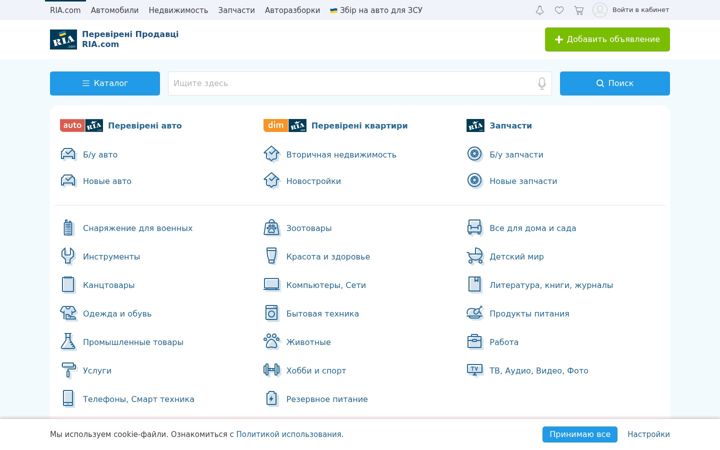Viewport: 720px width, 450px height.
Task: Click Перевірені Продавці RIA.com title
Action: coord(130,39)
